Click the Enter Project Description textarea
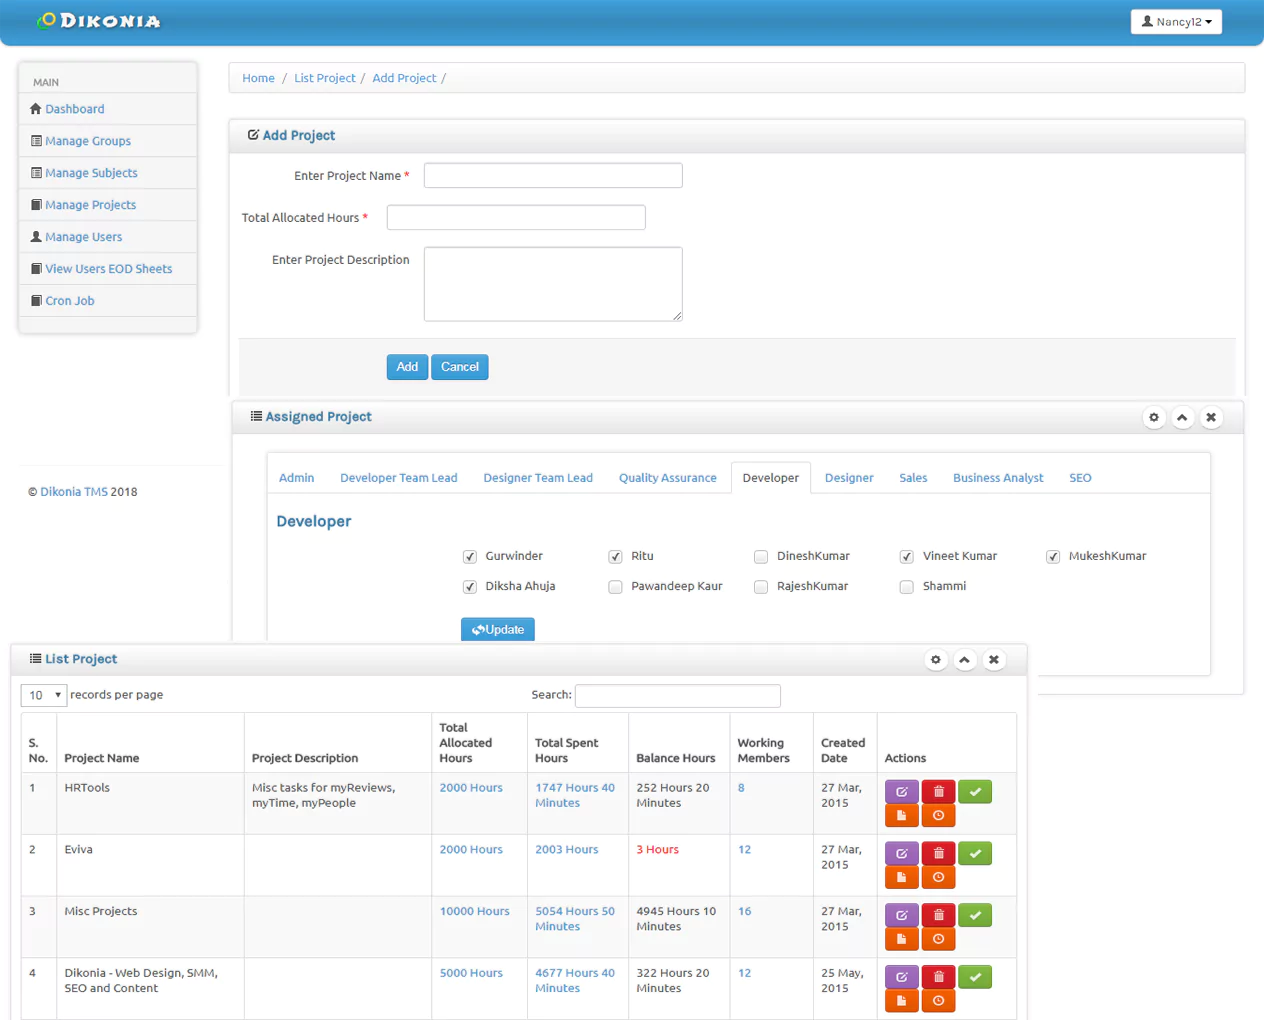The image size is (1264, 1020). (553, 284)
